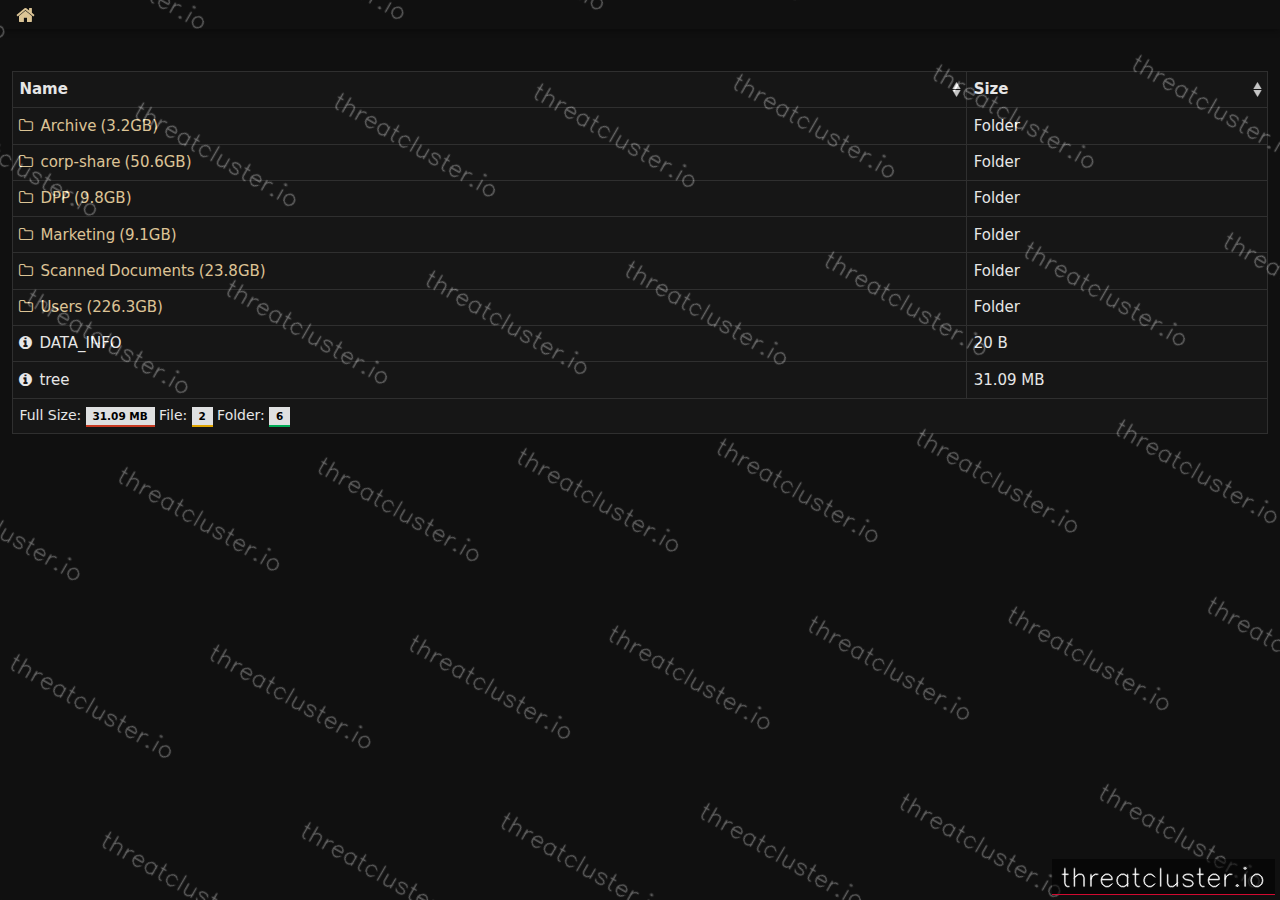Click the Folder size cell in Marketing row

[x=1116, y=235]
